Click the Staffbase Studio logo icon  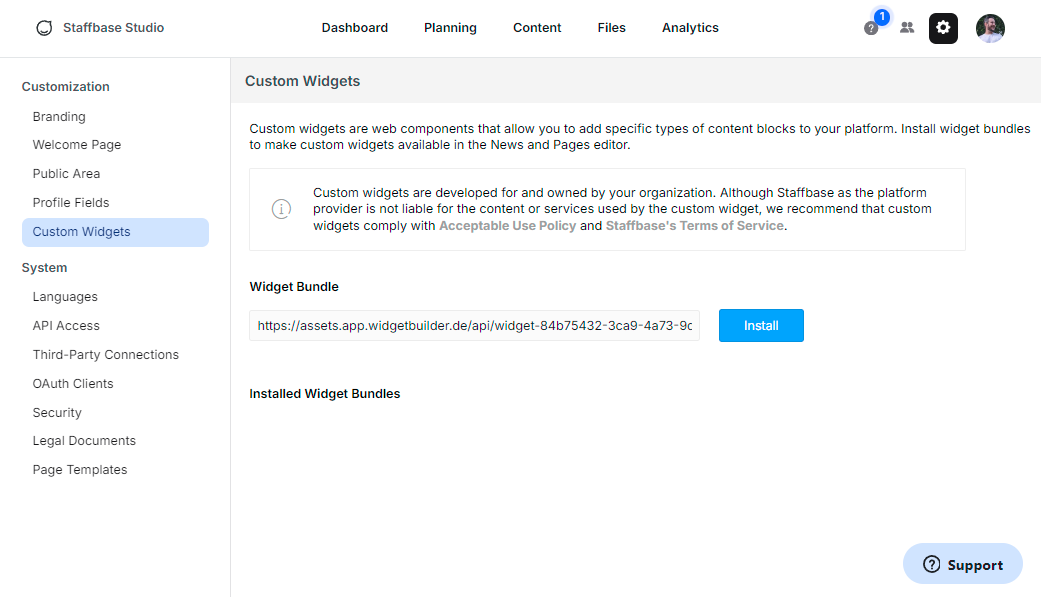point(43,28)
